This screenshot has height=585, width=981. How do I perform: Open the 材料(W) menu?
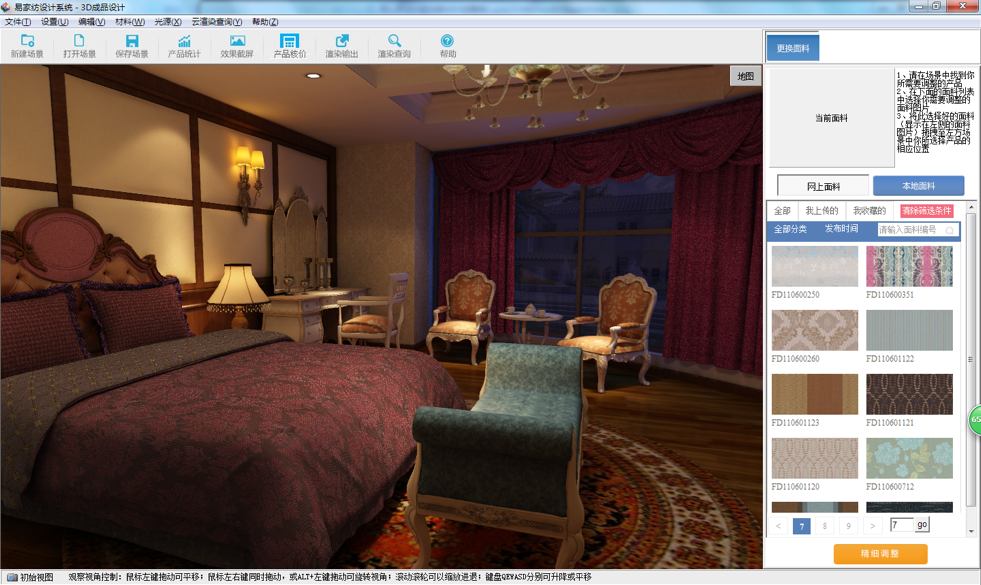(130, 22)
